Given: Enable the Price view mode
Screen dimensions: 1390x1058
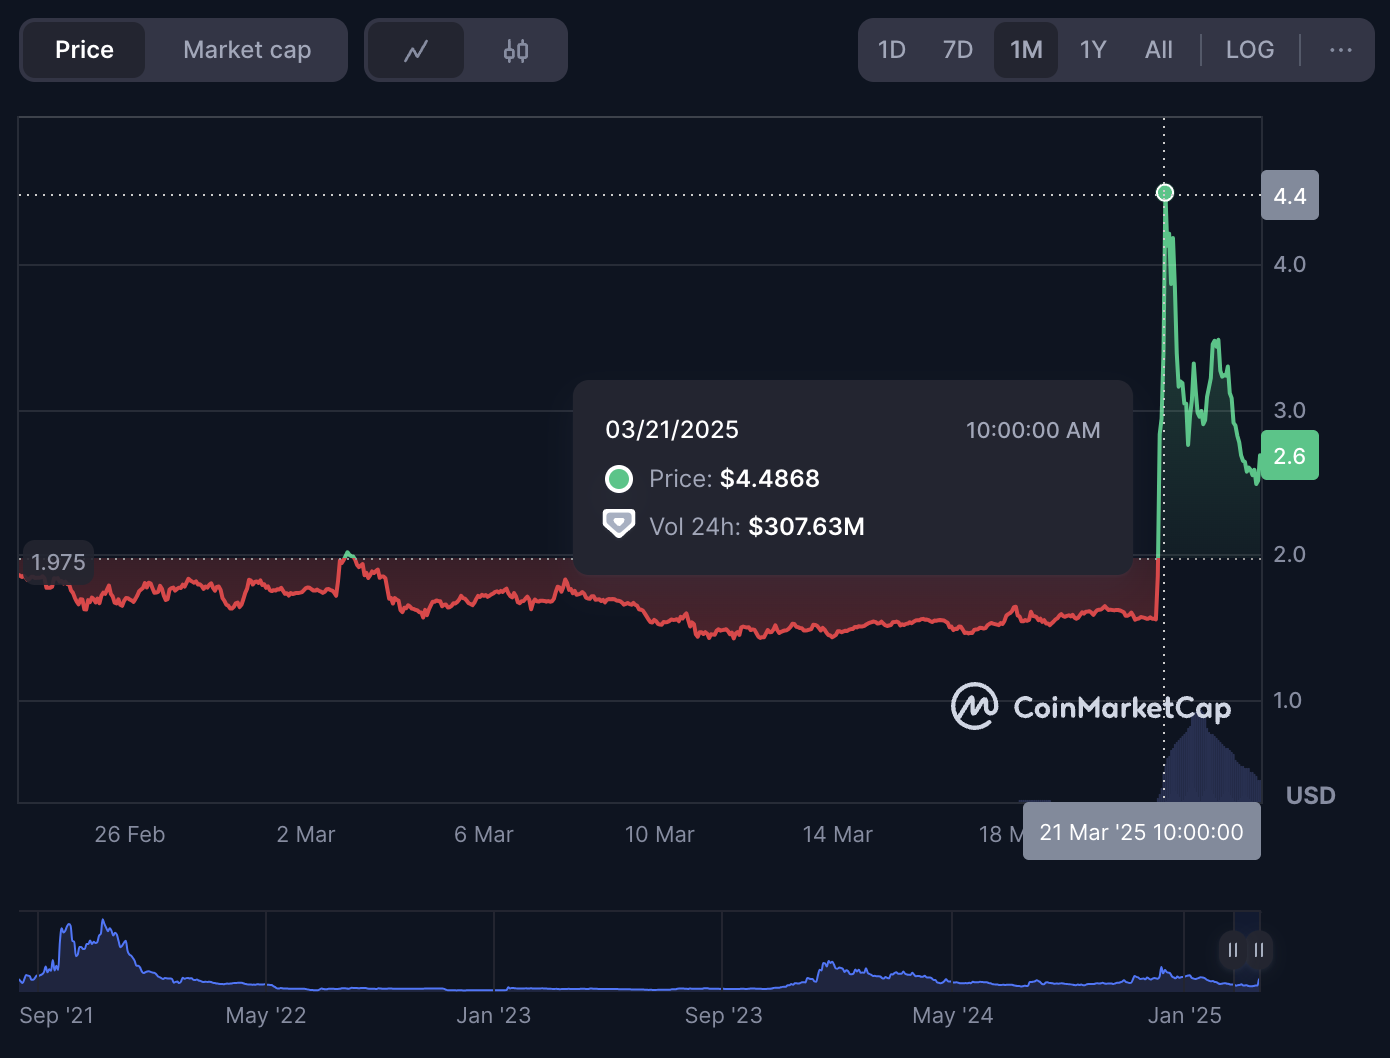Looking at the screenshot, I should click(84, 49).
